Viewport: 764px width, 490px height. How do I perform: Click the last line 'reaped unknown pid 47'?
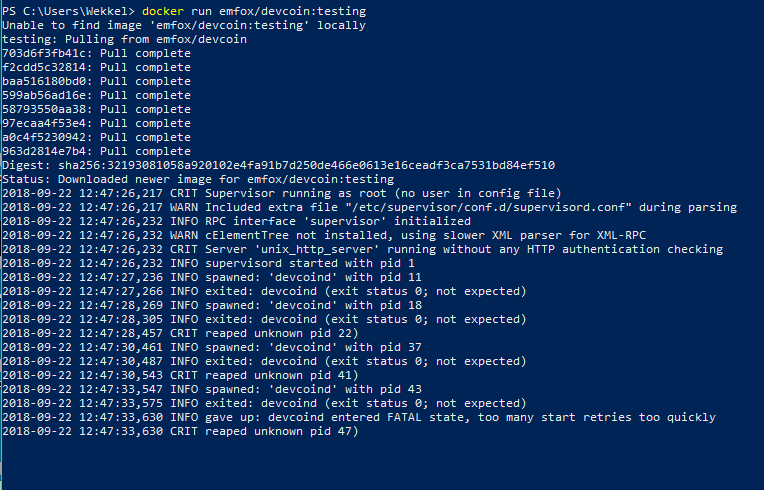coord(180,432)
